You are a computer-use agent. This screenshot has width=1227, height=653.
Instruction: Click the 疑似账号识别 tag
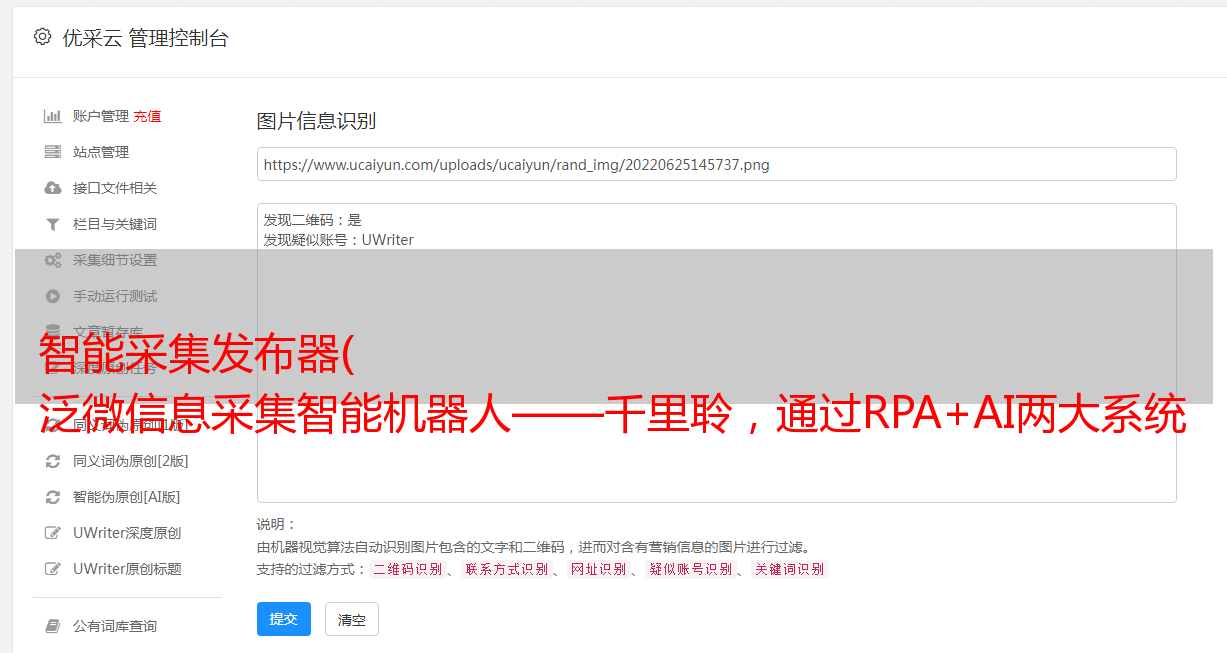tap(690, 569)
